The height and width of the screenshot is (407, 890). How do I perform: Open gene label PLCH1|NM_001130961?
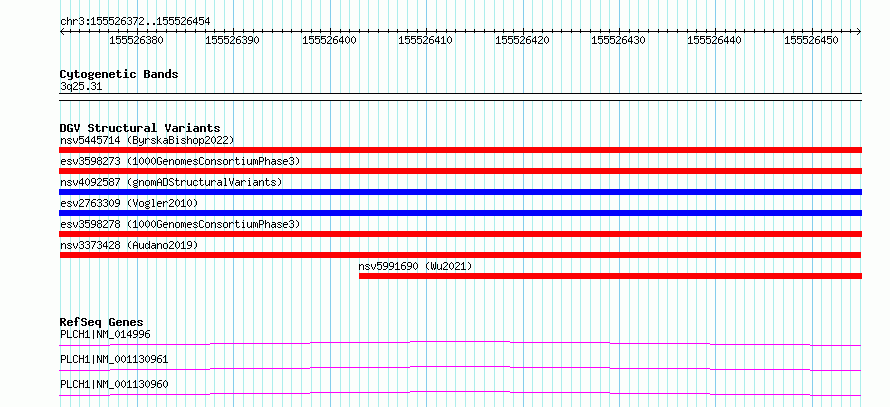coord(114,359)
